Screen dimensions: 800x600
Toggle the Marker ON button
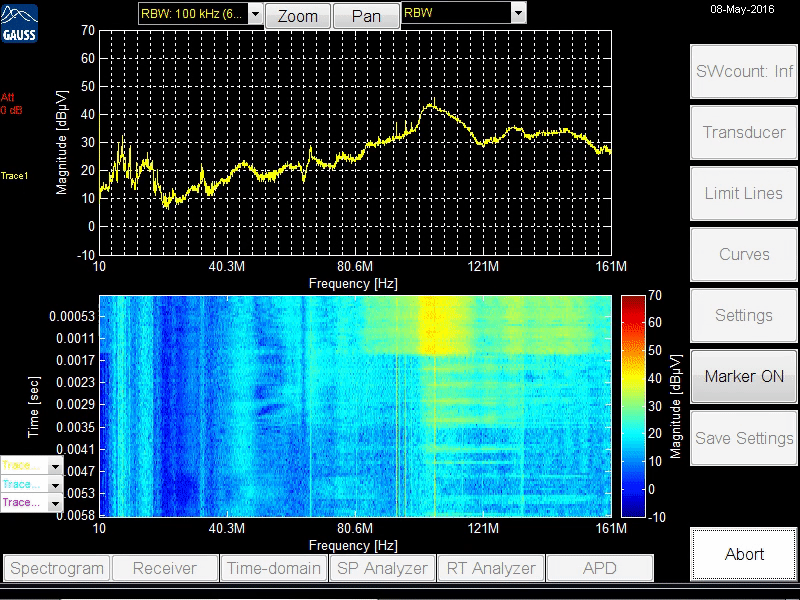pyautogui.click(x=744, y=377)
